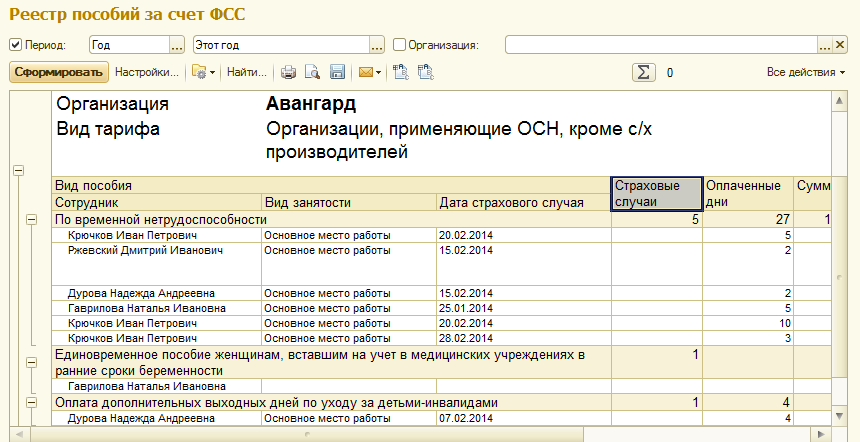Save the report with the diskette icon

point(337,72)
